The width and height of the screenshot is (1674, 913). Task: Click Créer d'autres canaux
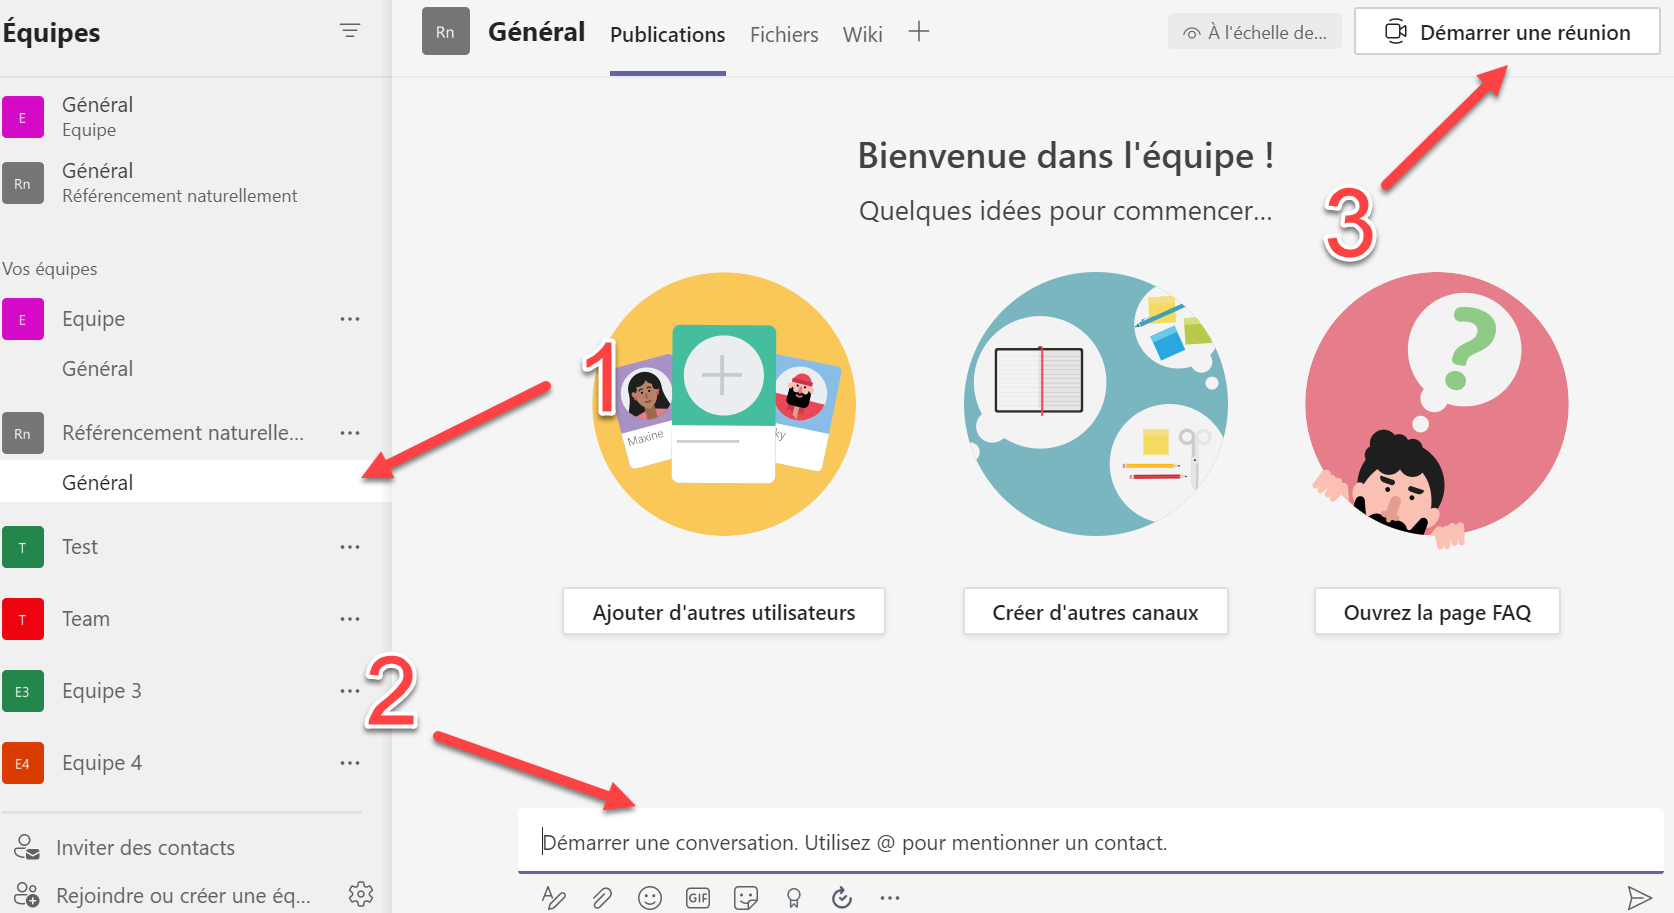click(1095, 611)
